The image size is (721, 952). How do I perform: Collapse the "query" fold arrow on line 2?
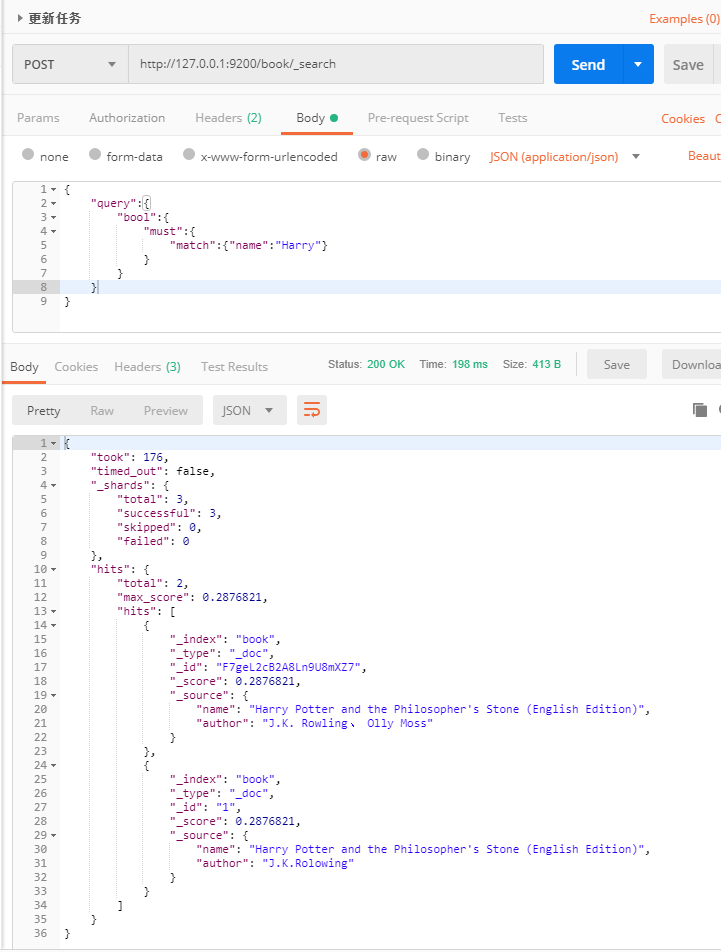53,203
